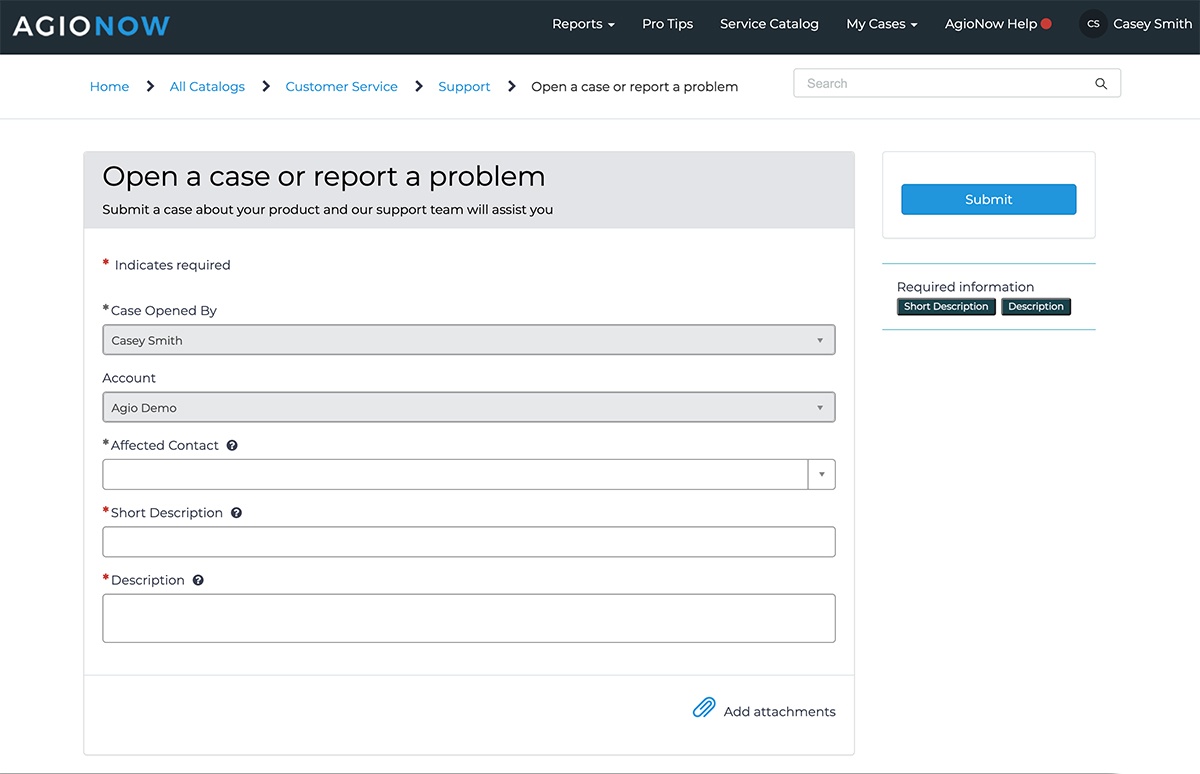Click the paperclip attachment icon

click(x=704, y=709)
